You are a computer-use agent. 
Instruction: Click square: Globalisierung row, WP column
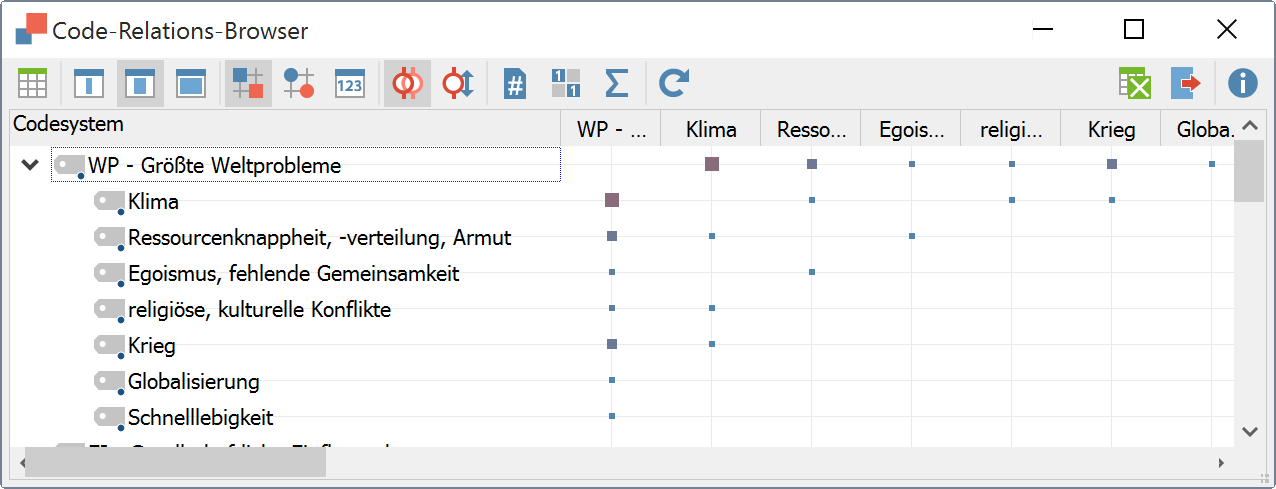[x=612, y=380]
